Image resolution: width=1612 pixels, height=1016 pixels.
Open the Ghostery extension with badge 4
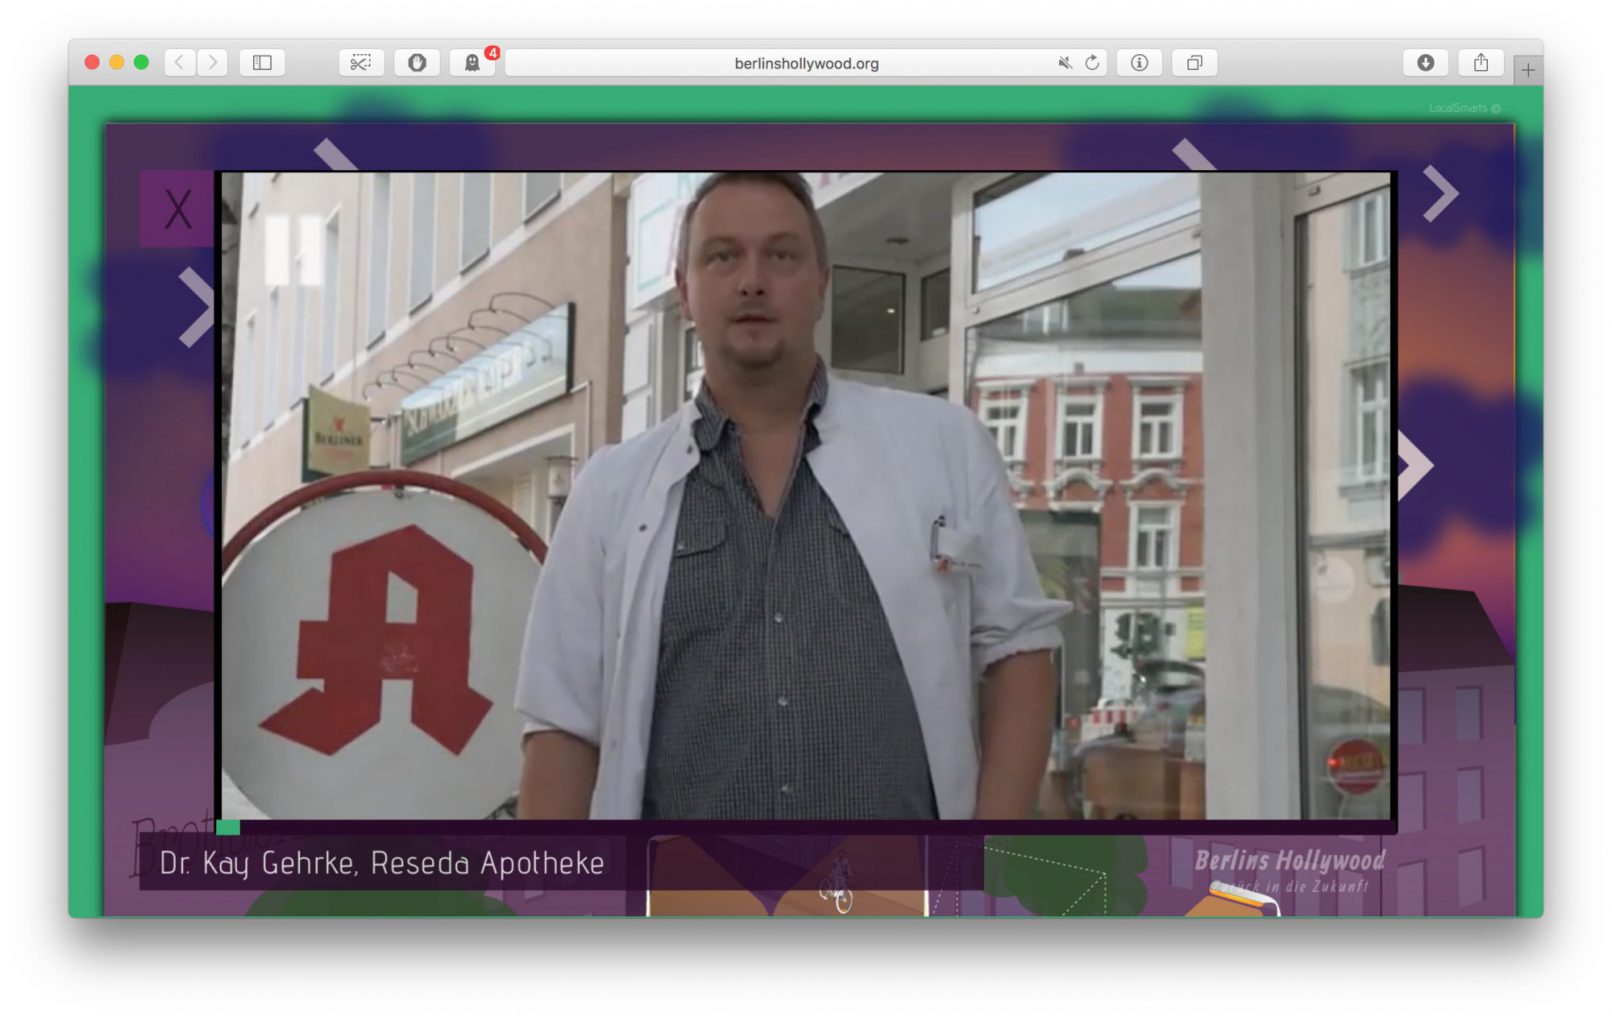tap(472, 63)
